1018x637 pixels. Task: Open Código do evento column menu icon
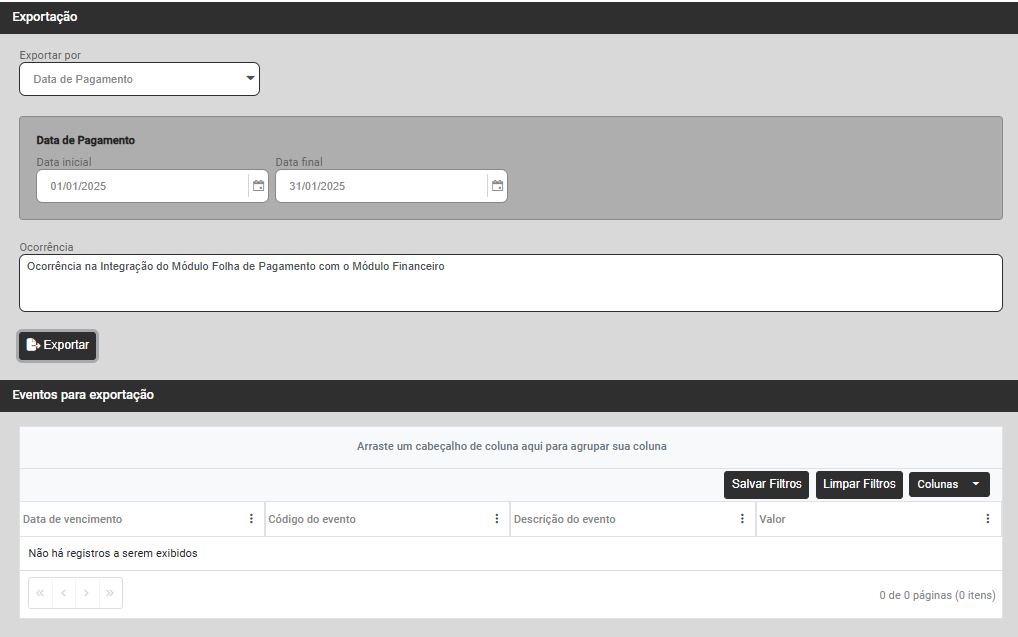pos(497,519)
